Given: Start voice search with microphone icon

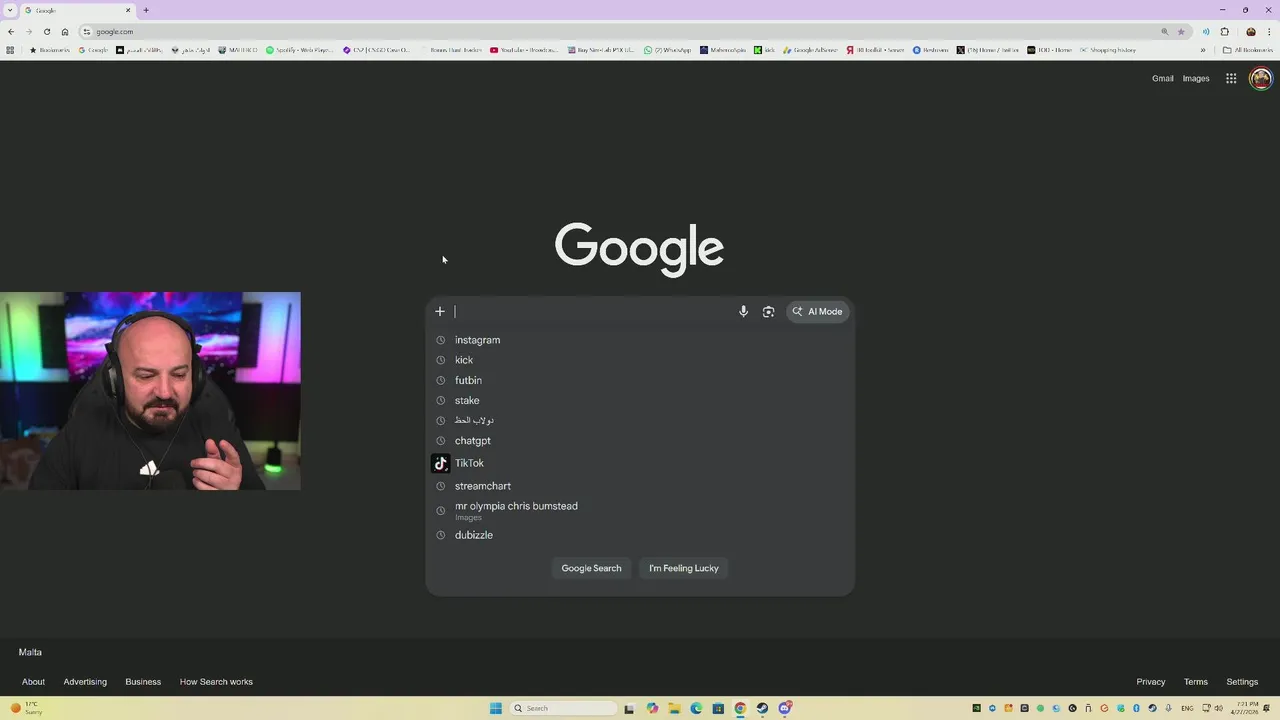Looking at the screenshot, I should point(743,311).
